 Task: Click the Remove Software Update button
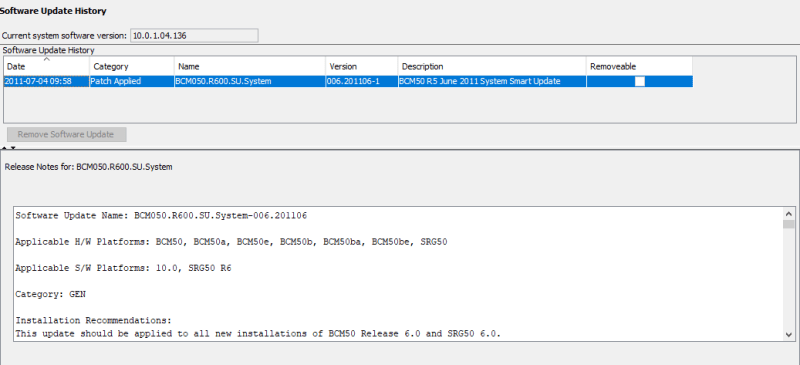click(66, 135)
